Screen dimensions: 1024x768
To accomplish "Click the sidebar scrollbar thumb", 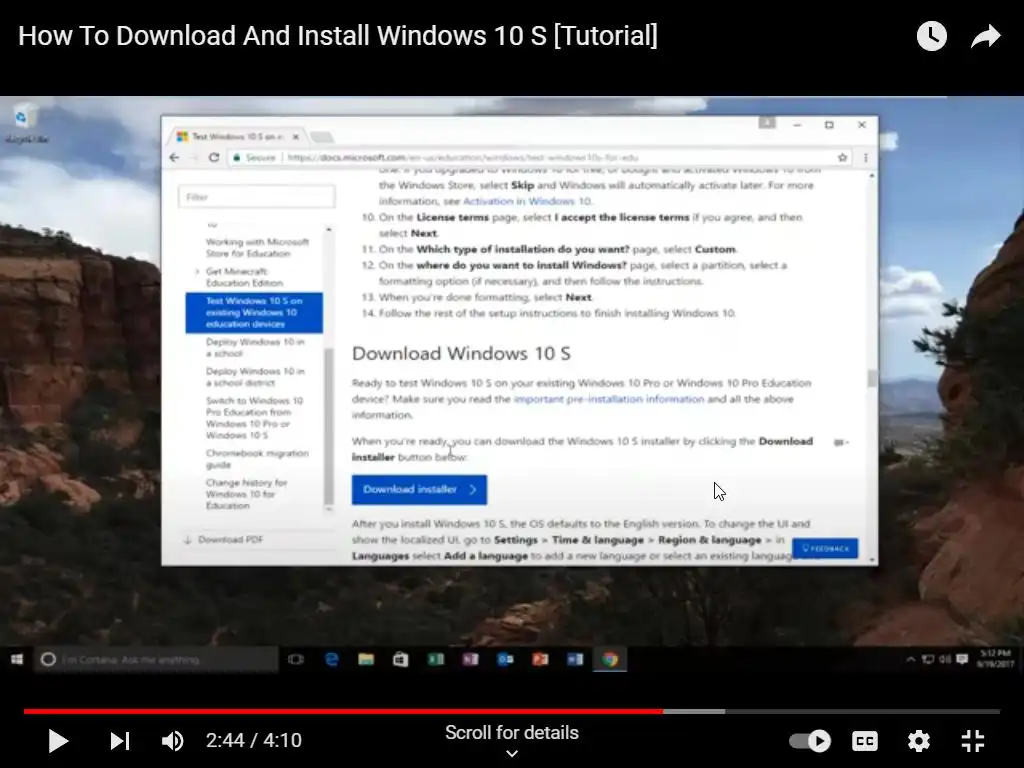I will coord(328,424).
